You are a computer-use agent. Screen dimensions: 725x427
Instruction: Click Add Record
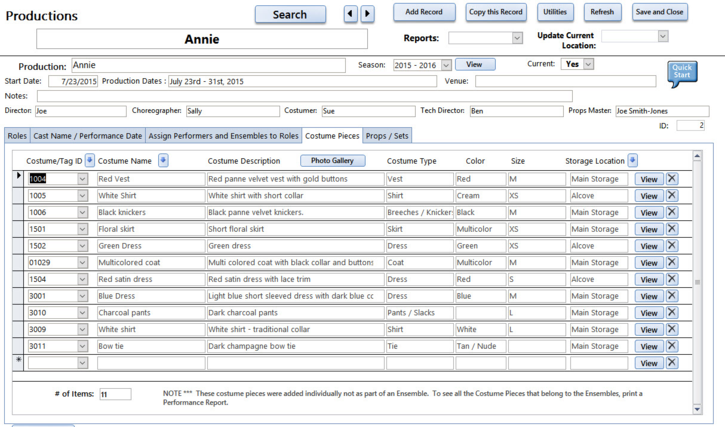tap(424, 12)
